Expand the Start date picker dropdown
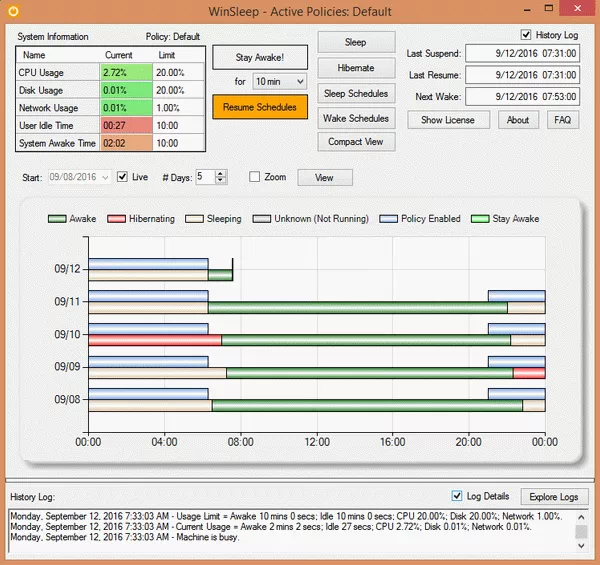600x565 pixels. (x=105, y=177)
